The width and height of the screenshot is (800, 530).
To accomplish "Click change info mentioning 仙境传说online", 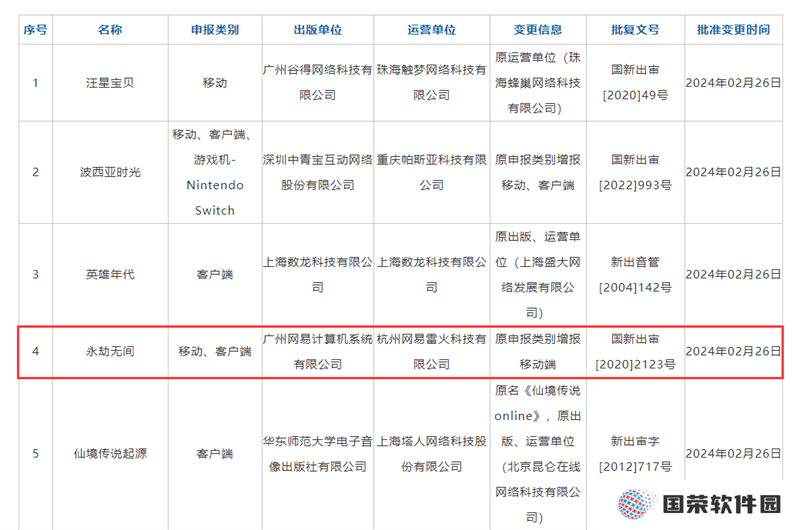I will coord(538,453).
